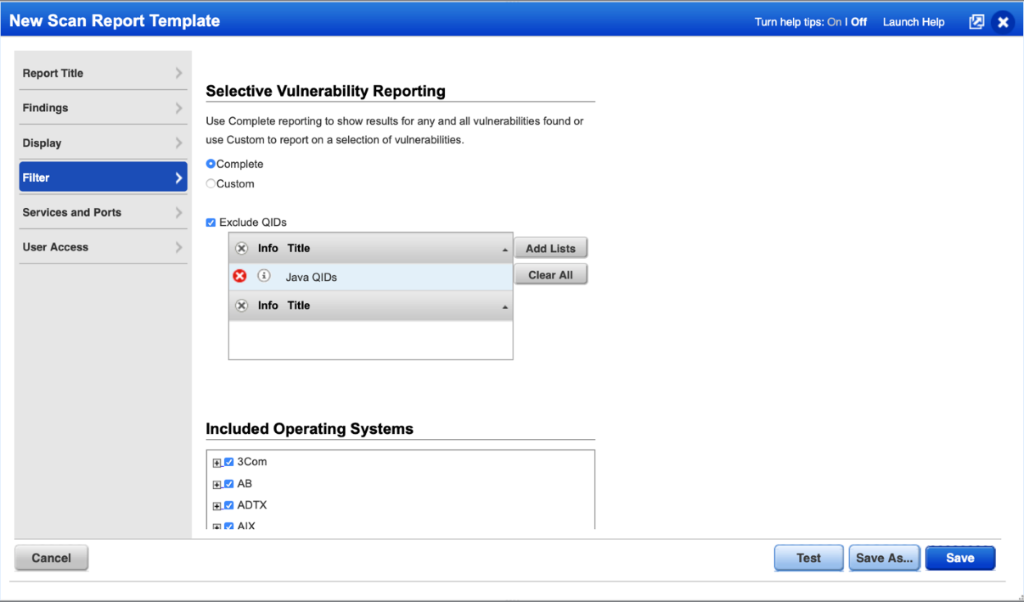Screen dimensions: 1024x602
Task: Sort with the first Title column arrow
Action: pyautogui.click(x=505, y=249)
